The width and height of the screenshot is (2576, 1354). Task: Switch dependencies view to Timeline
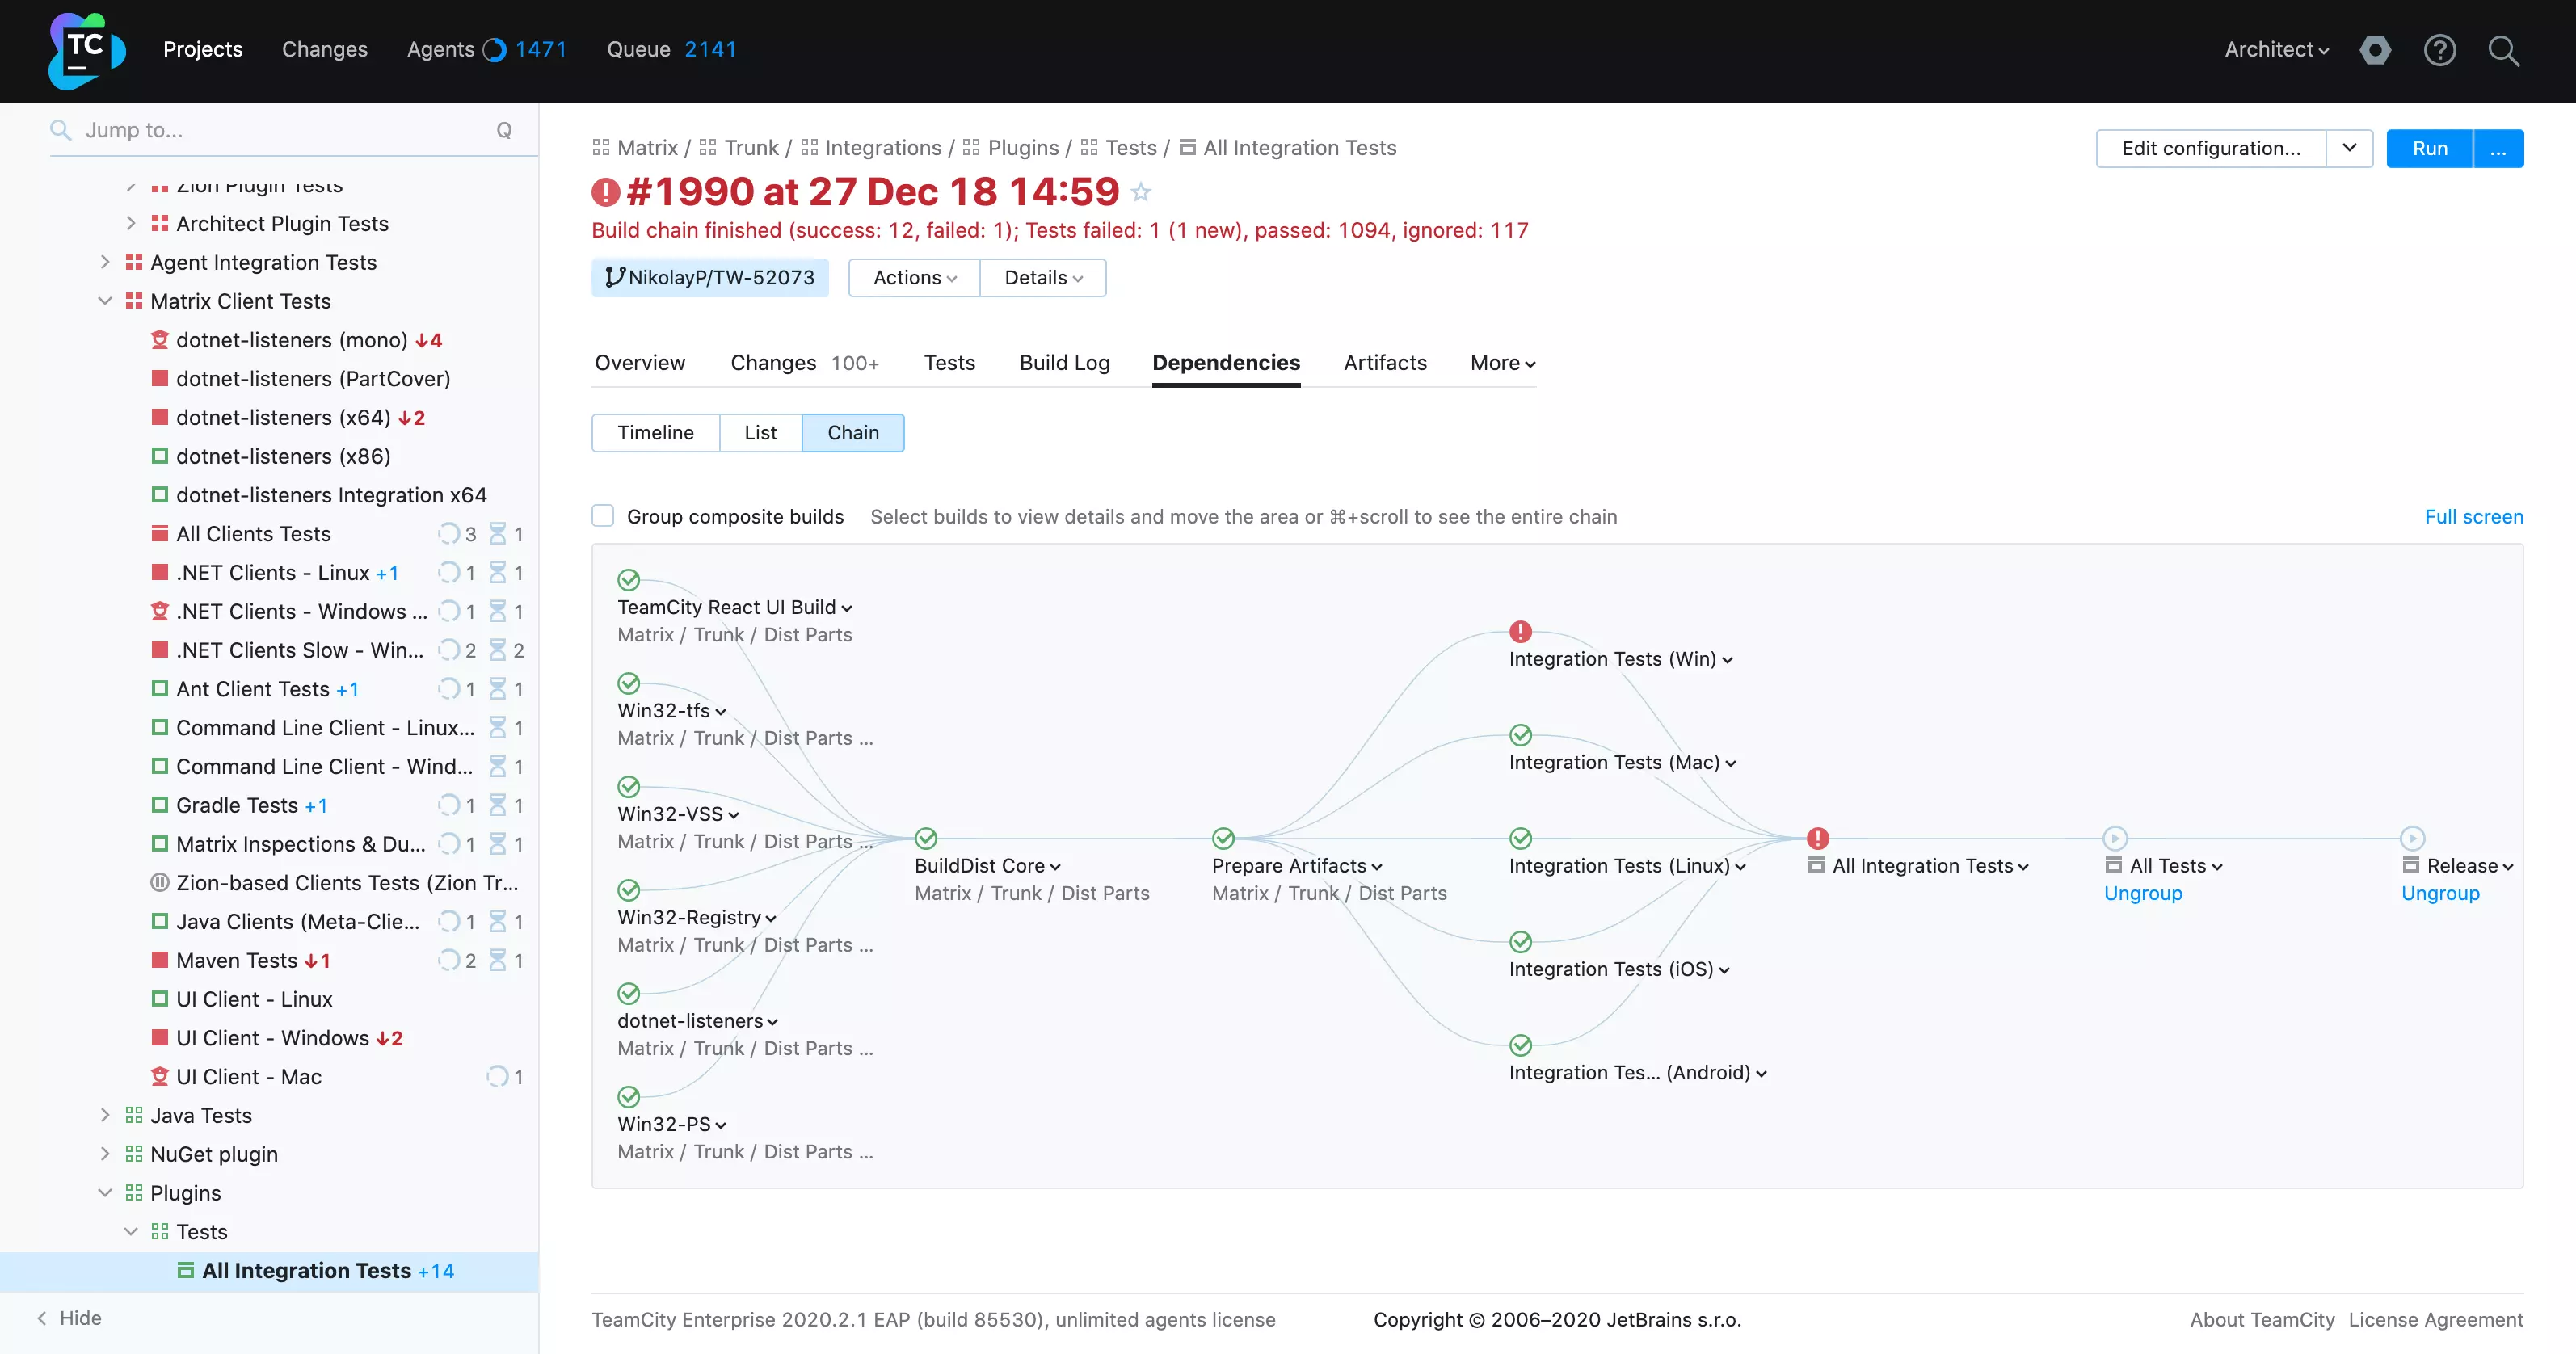click(655, 433)
